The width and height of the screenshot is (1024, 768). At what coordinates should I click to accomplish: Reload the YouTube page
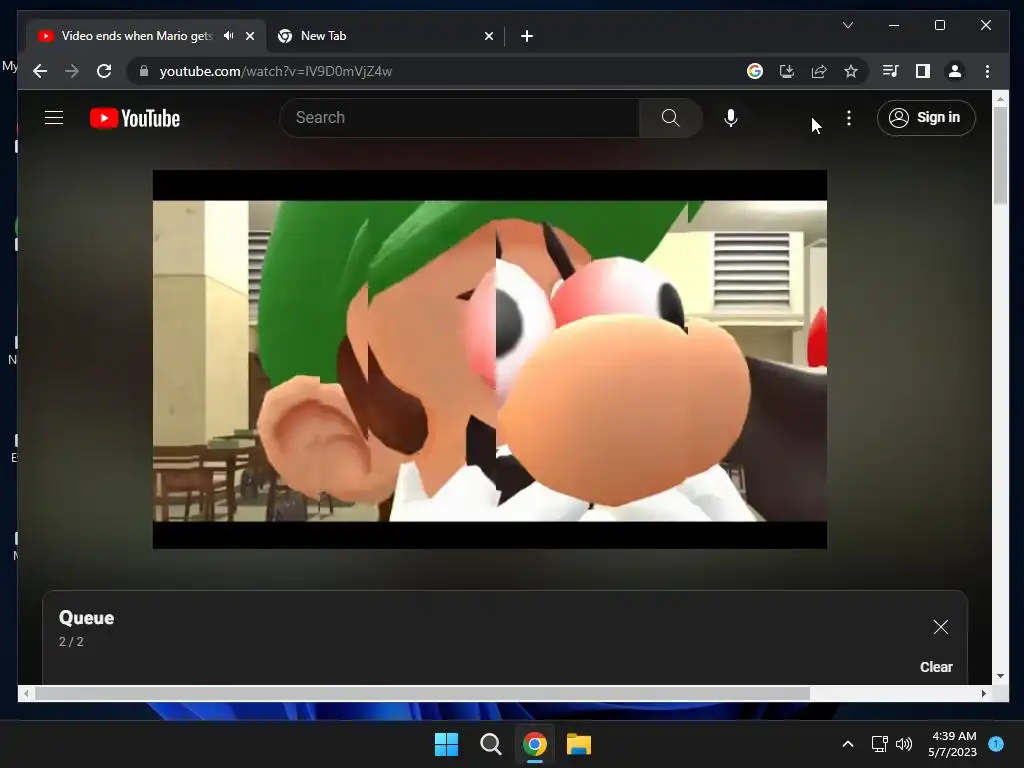[104, 71]
